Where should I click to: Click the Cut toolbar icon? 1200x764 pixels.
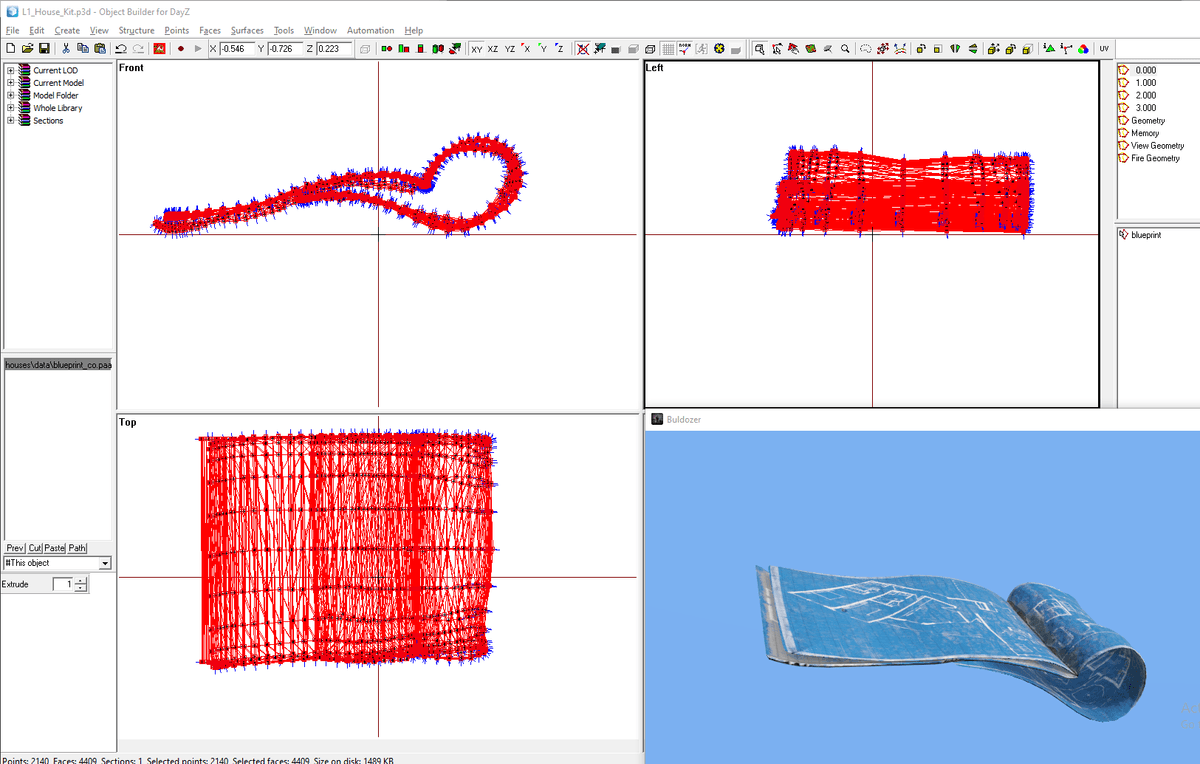click(64, 48)
